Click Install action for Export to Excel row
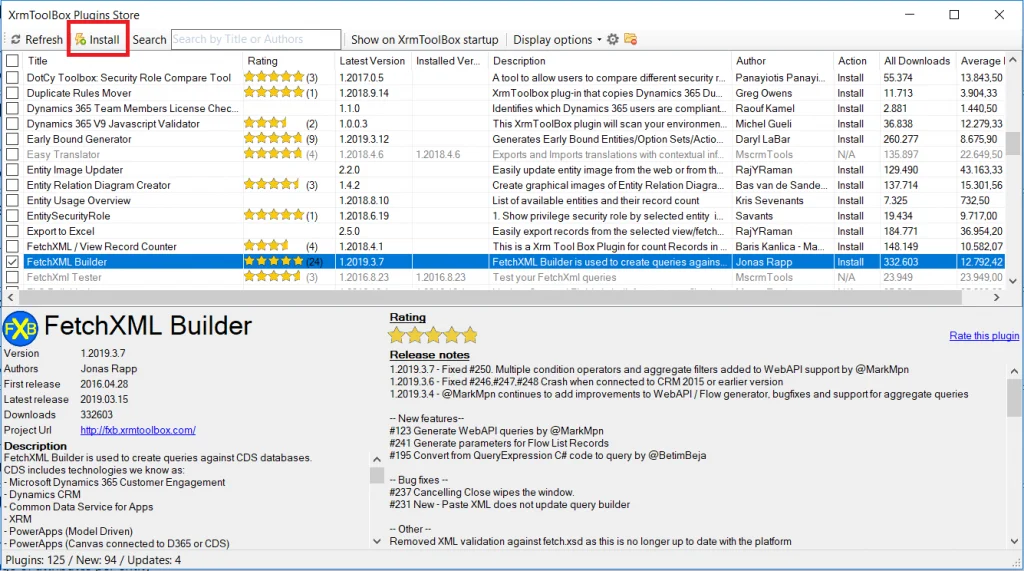 click(850, 231)
